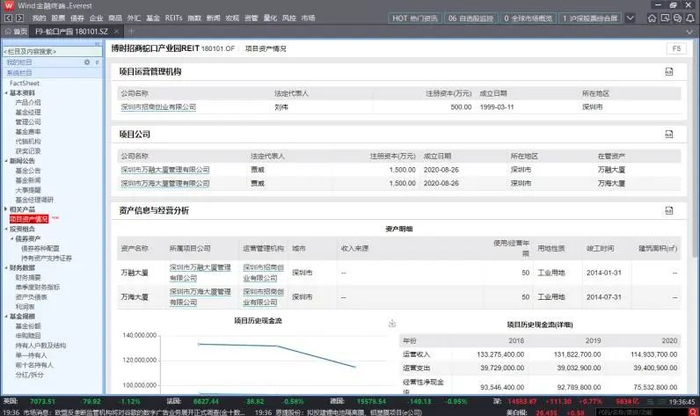Open the REITs menu

[173, 18]
